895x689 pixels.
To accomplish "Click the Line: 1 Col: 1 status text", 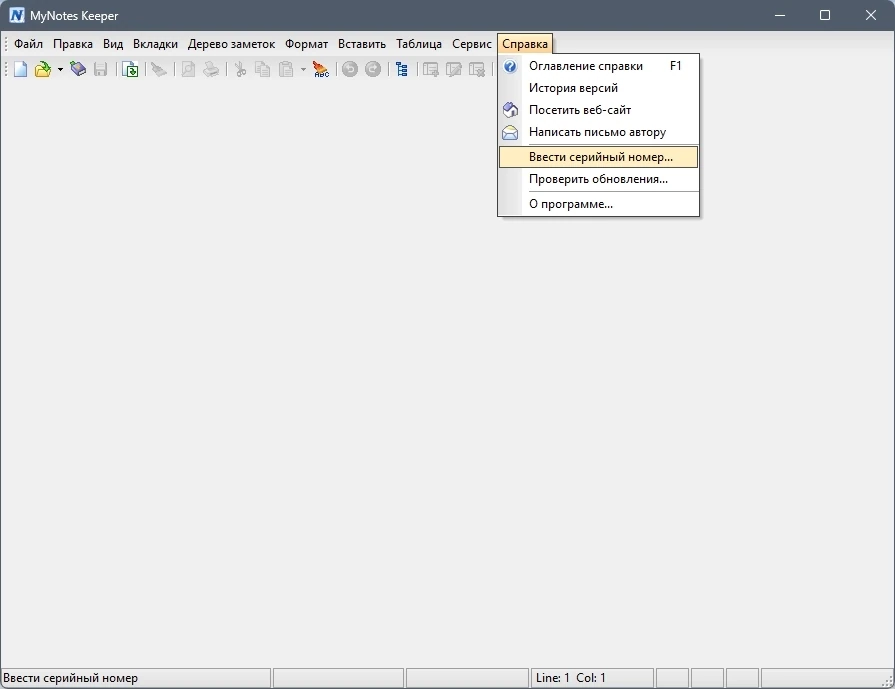I will pyautogui.click(x=570, y=678).
